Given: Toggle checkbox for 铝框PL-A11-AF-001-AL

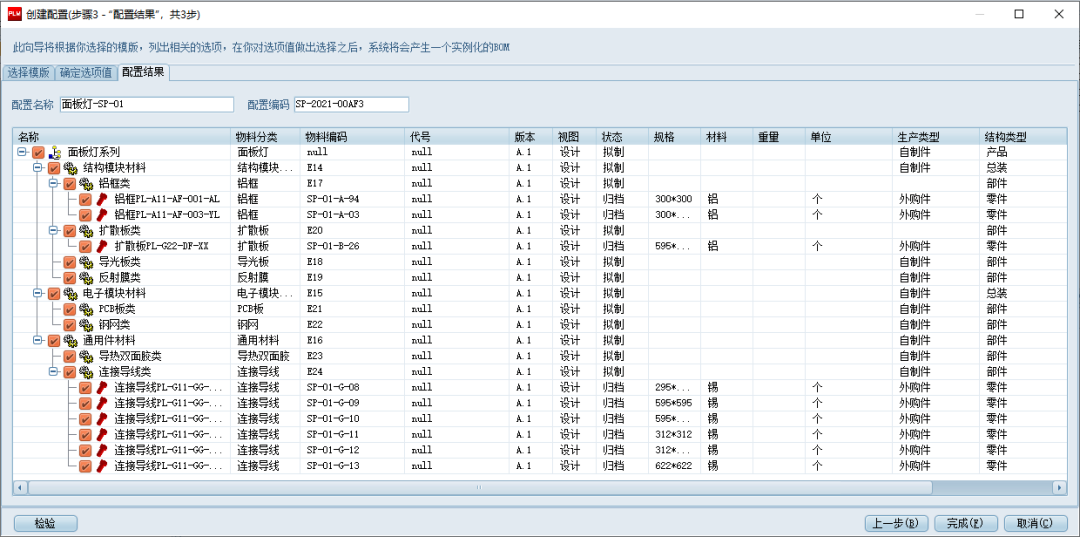Looking at the screenshot, I should (x=85, y=200).
